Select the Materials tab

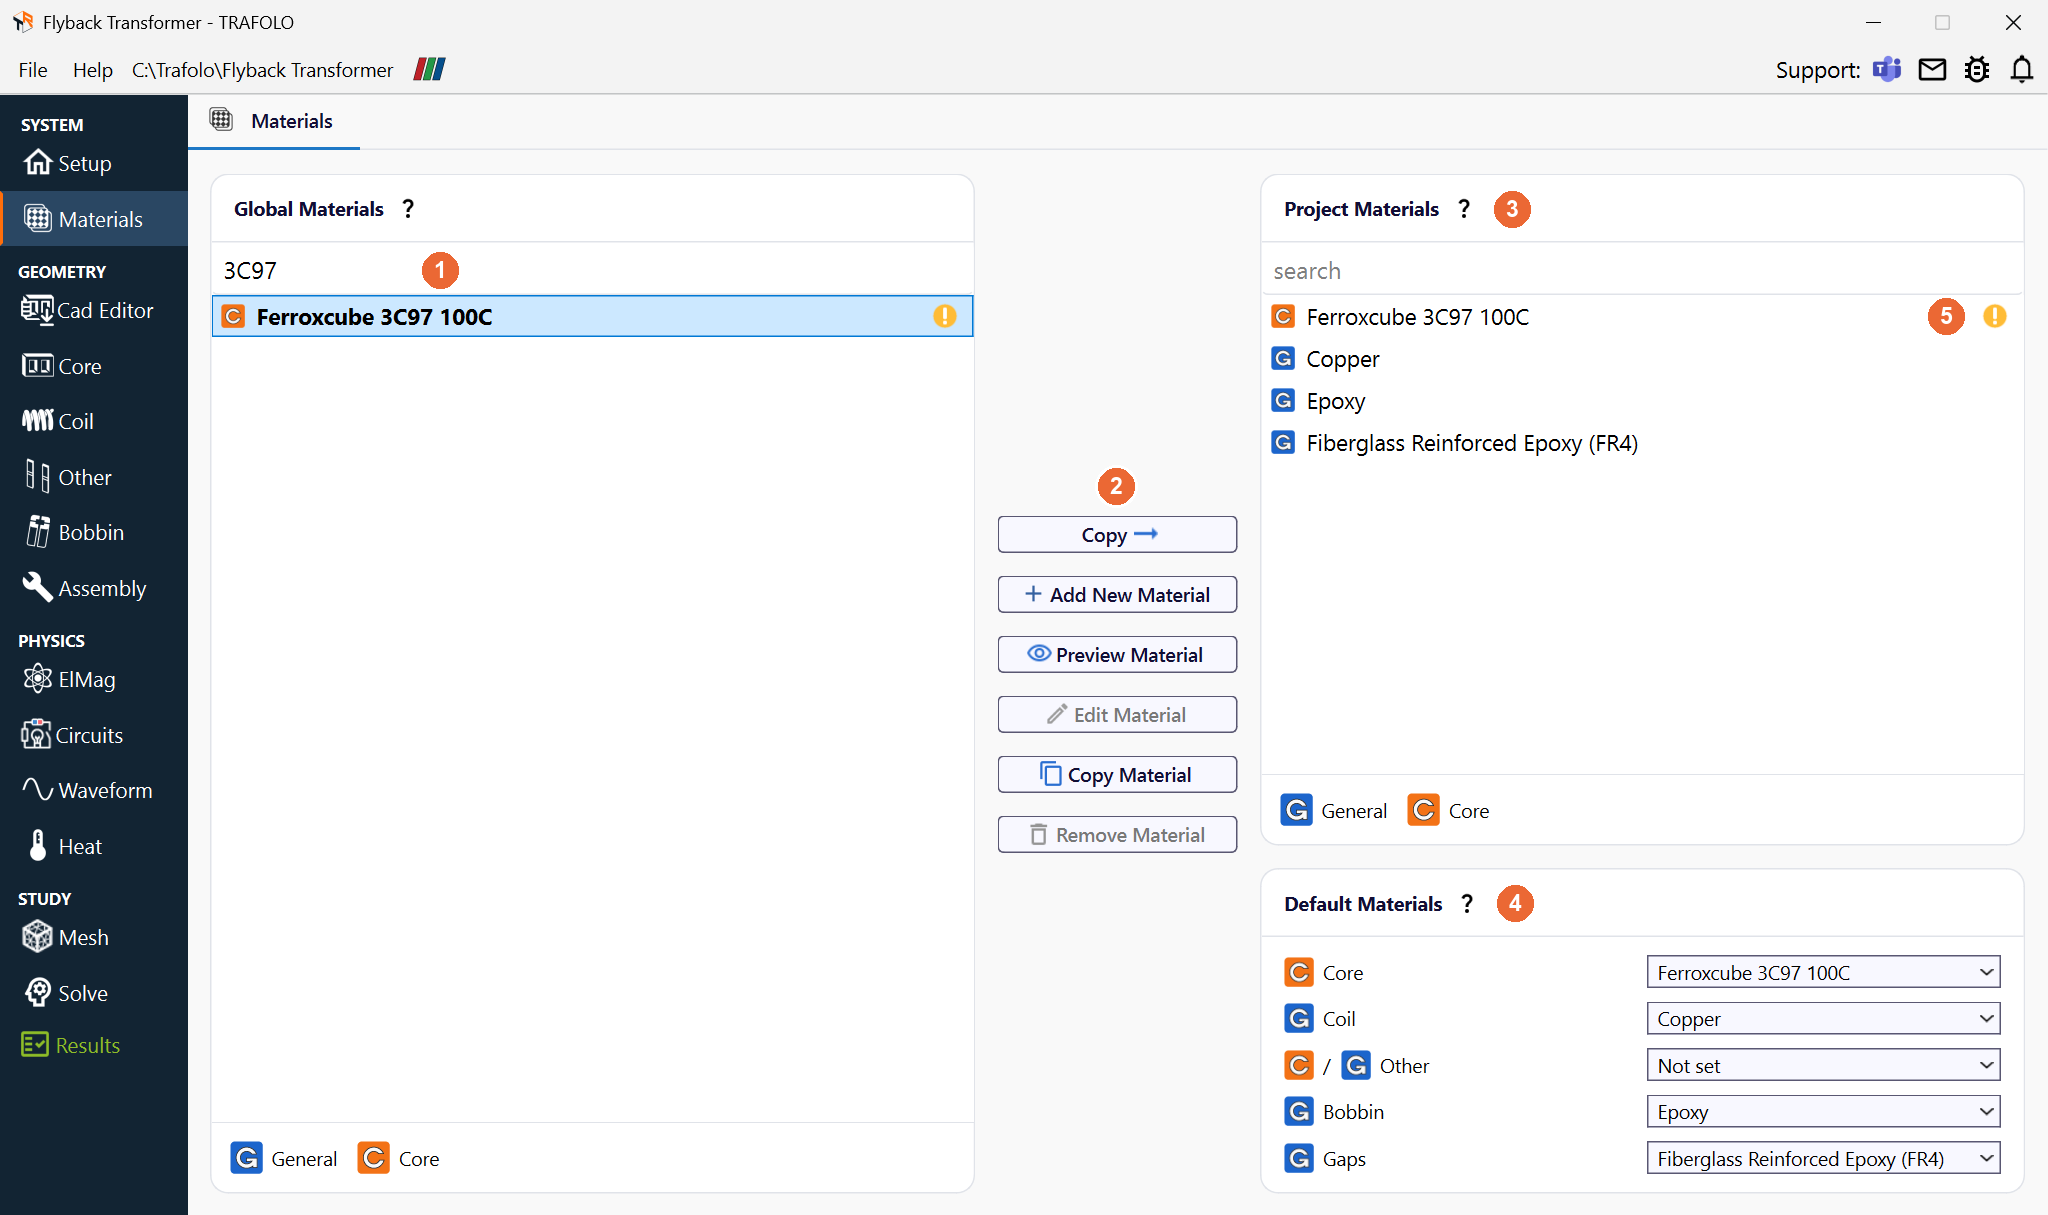tap(274, 121)
